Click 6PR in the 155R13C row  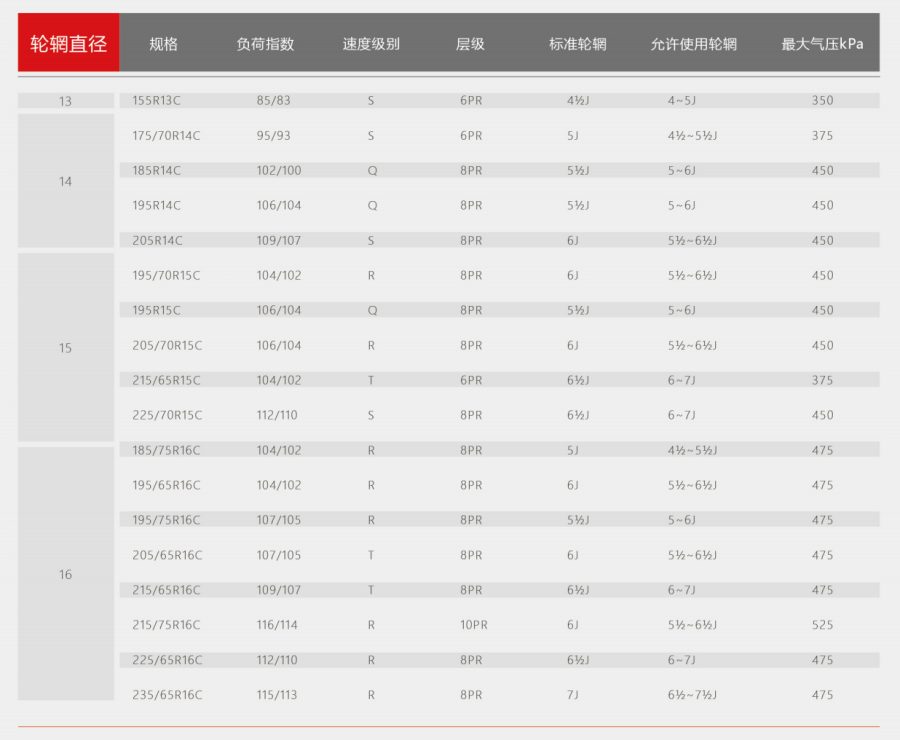pyautogui.click(x=471, y=100)
